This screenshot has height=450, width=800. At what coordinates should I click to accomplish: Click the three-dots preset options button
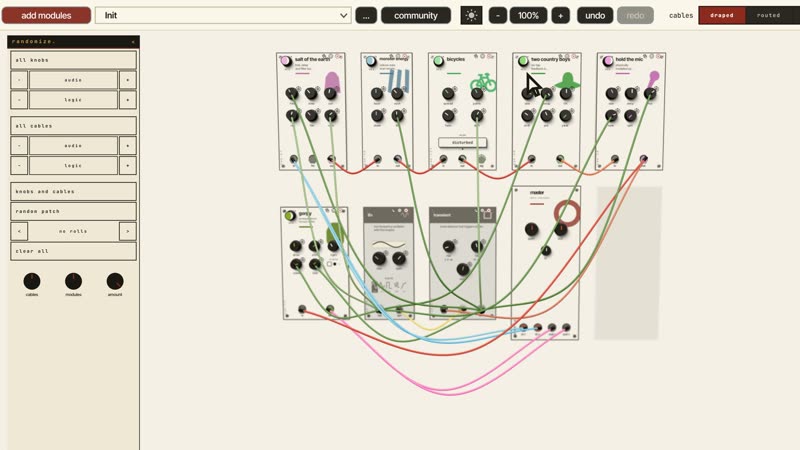(x=366, y=15)
